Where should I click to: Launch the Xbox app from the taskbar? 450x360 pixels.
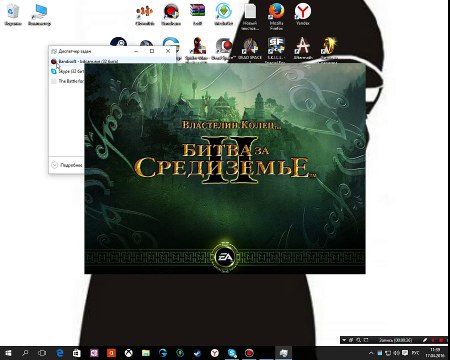pos(129,353)
